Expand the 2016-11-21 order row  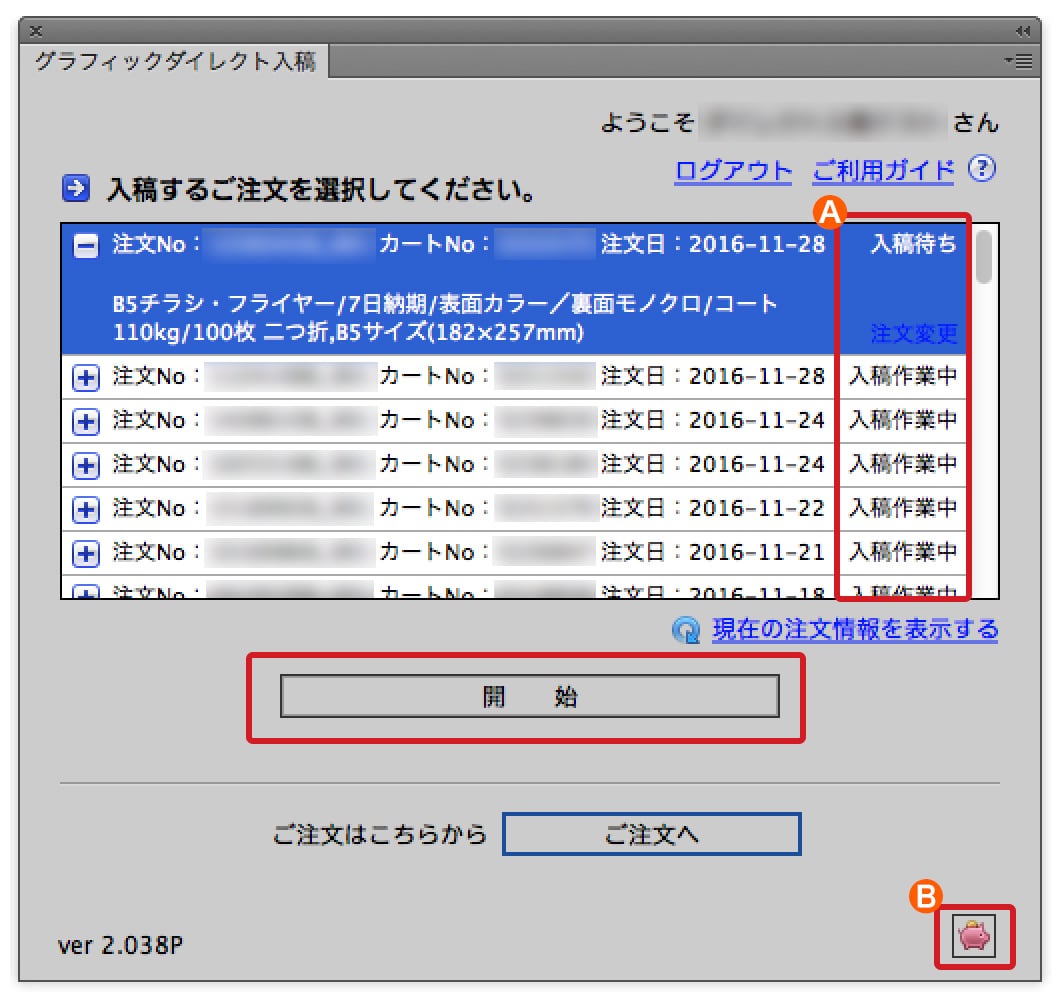point(87,553)
